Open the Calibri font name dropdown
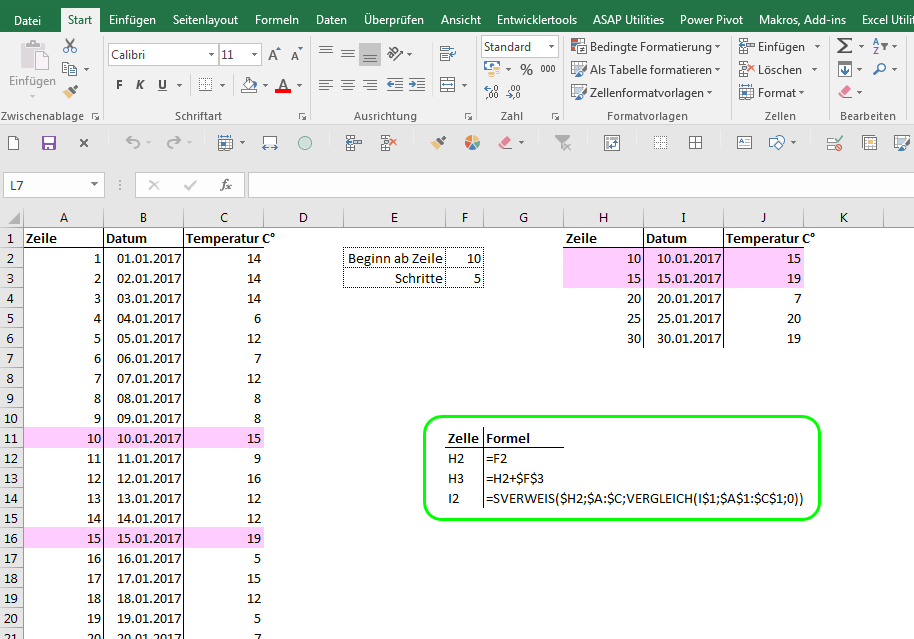 pyautogui.click(x=211, y=55)
